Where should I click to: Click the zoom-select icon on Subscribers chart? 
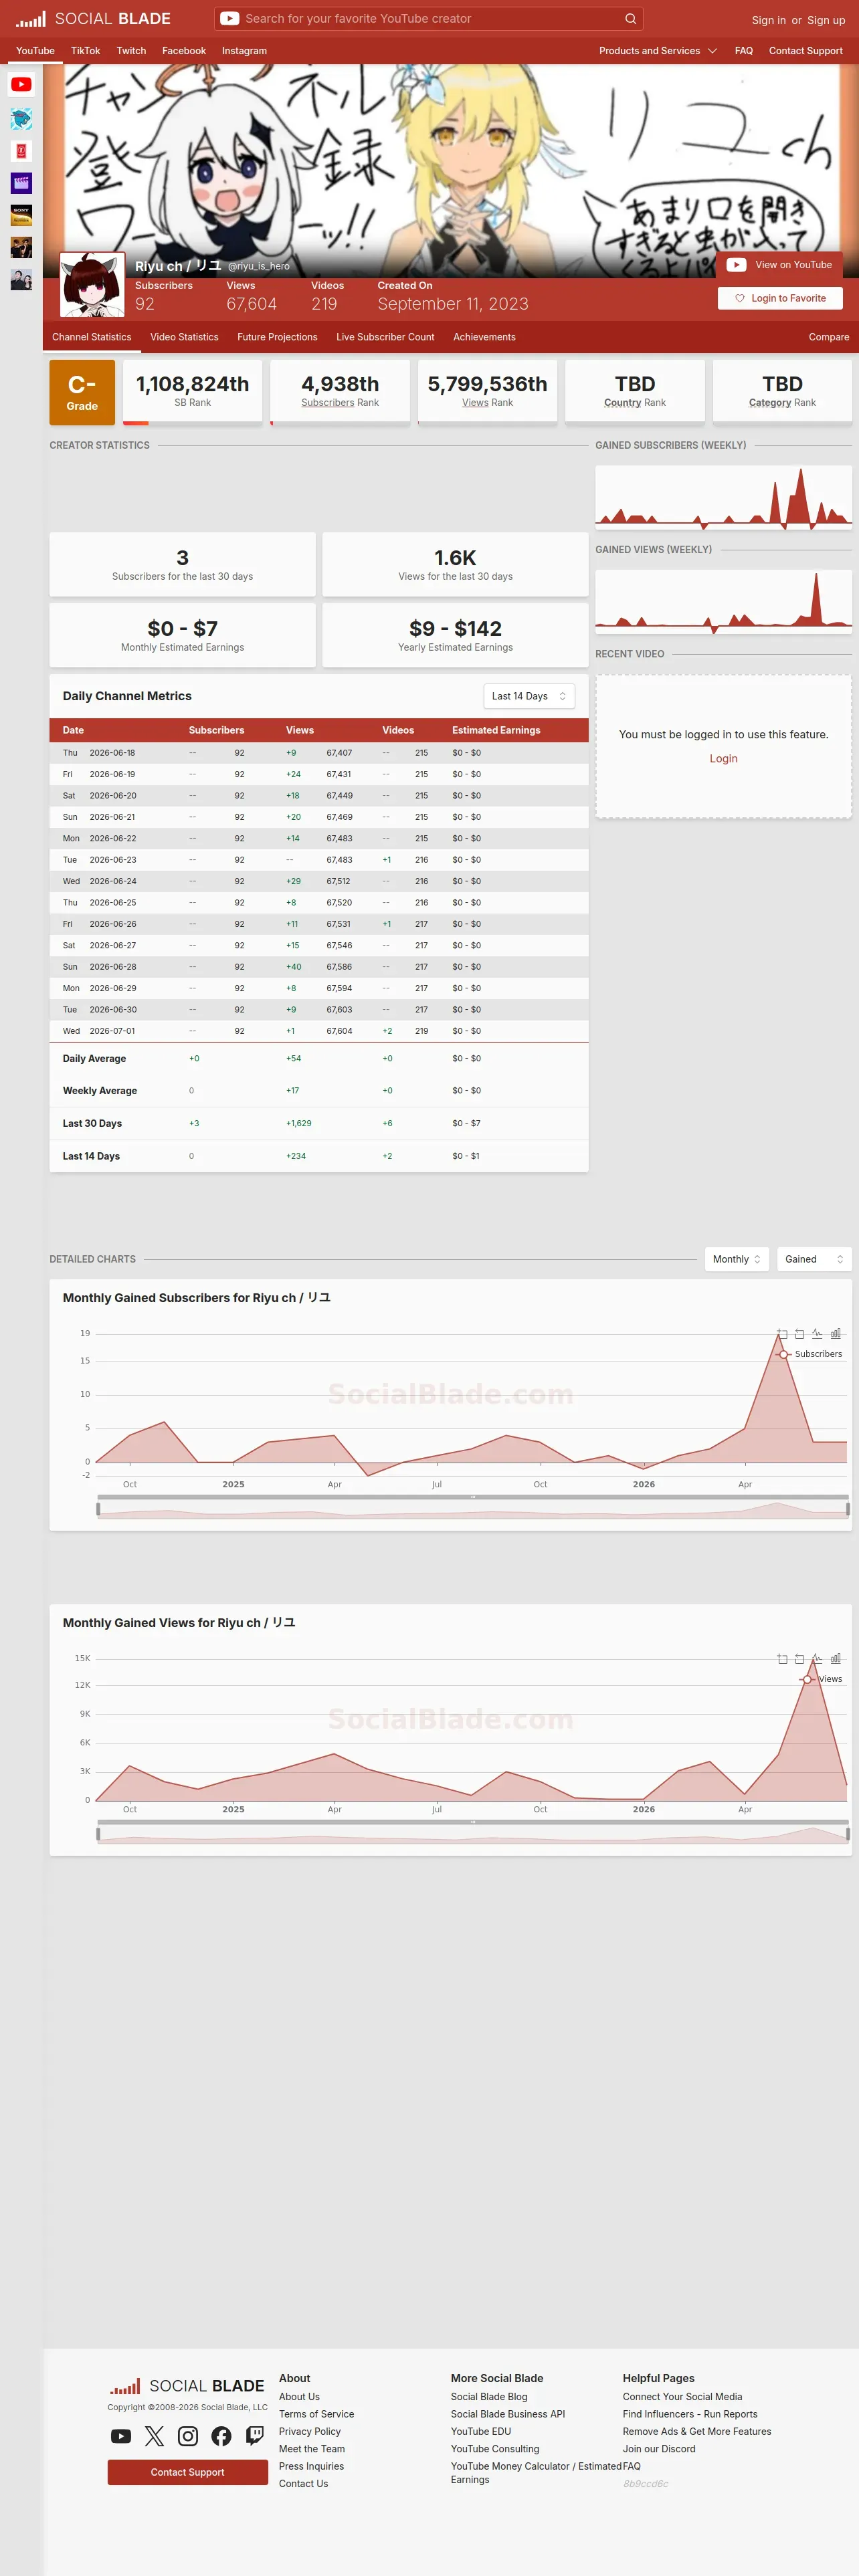[782, 1334]
